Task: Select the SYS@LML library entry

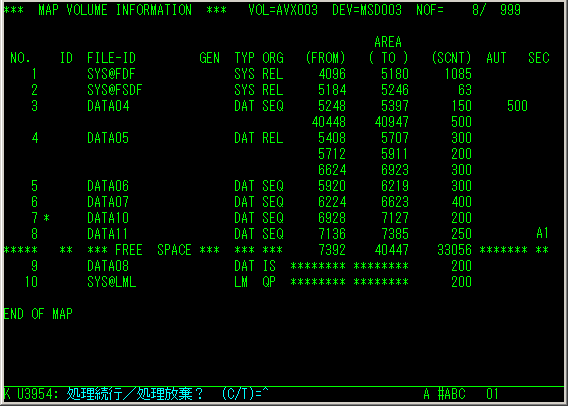Action: tap(112, 282)
